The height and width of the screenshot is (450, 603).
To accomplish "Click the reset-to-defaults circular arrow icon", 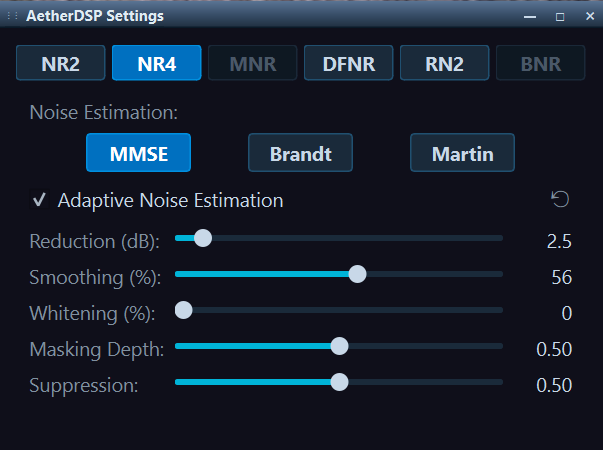I will coord(560,199).
